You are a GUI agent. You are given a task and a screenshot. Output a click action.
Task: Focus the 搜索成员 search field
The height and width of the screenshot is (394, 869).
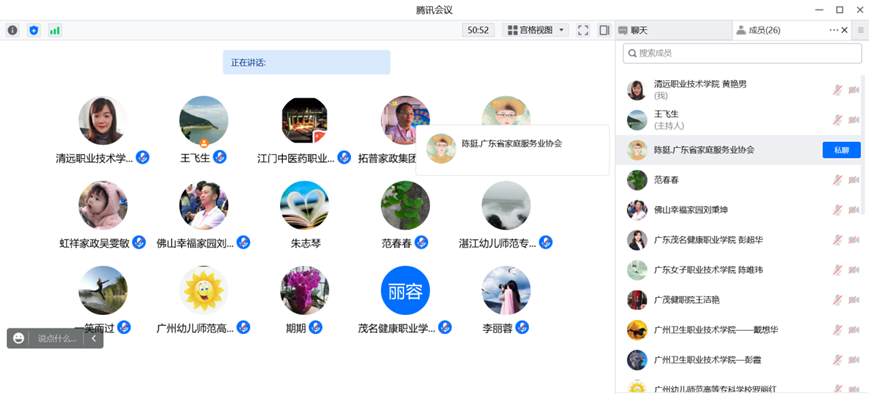(x=742, y=54)
